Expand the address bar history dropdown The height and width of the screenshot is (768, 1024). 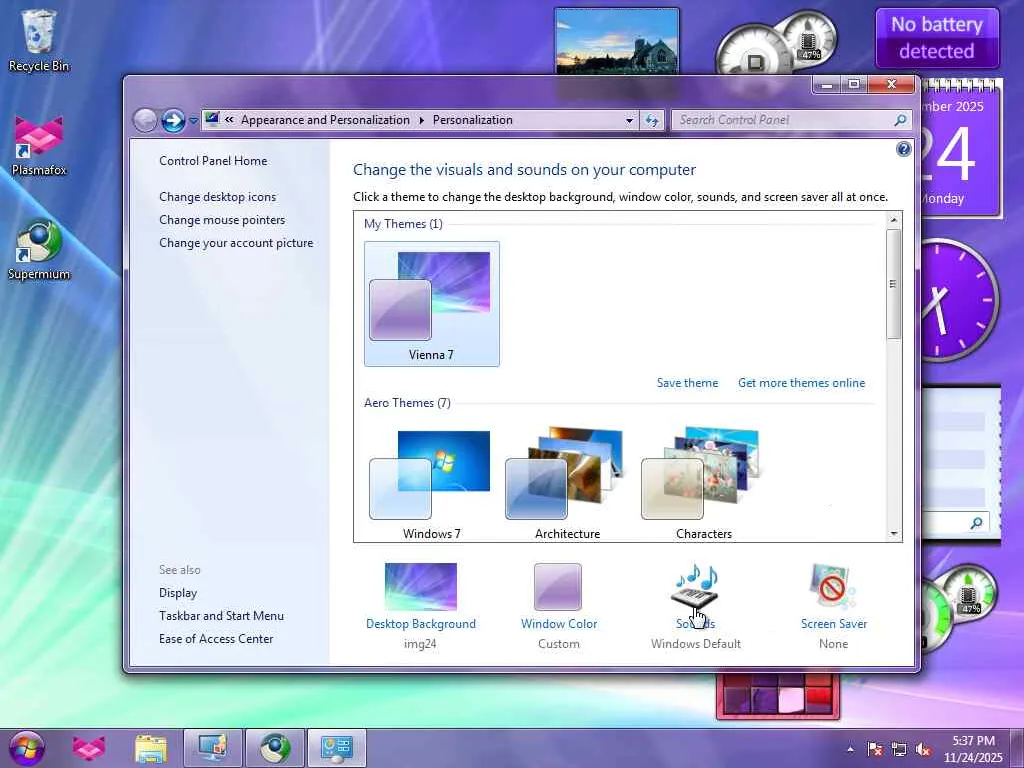coord(629,120)
